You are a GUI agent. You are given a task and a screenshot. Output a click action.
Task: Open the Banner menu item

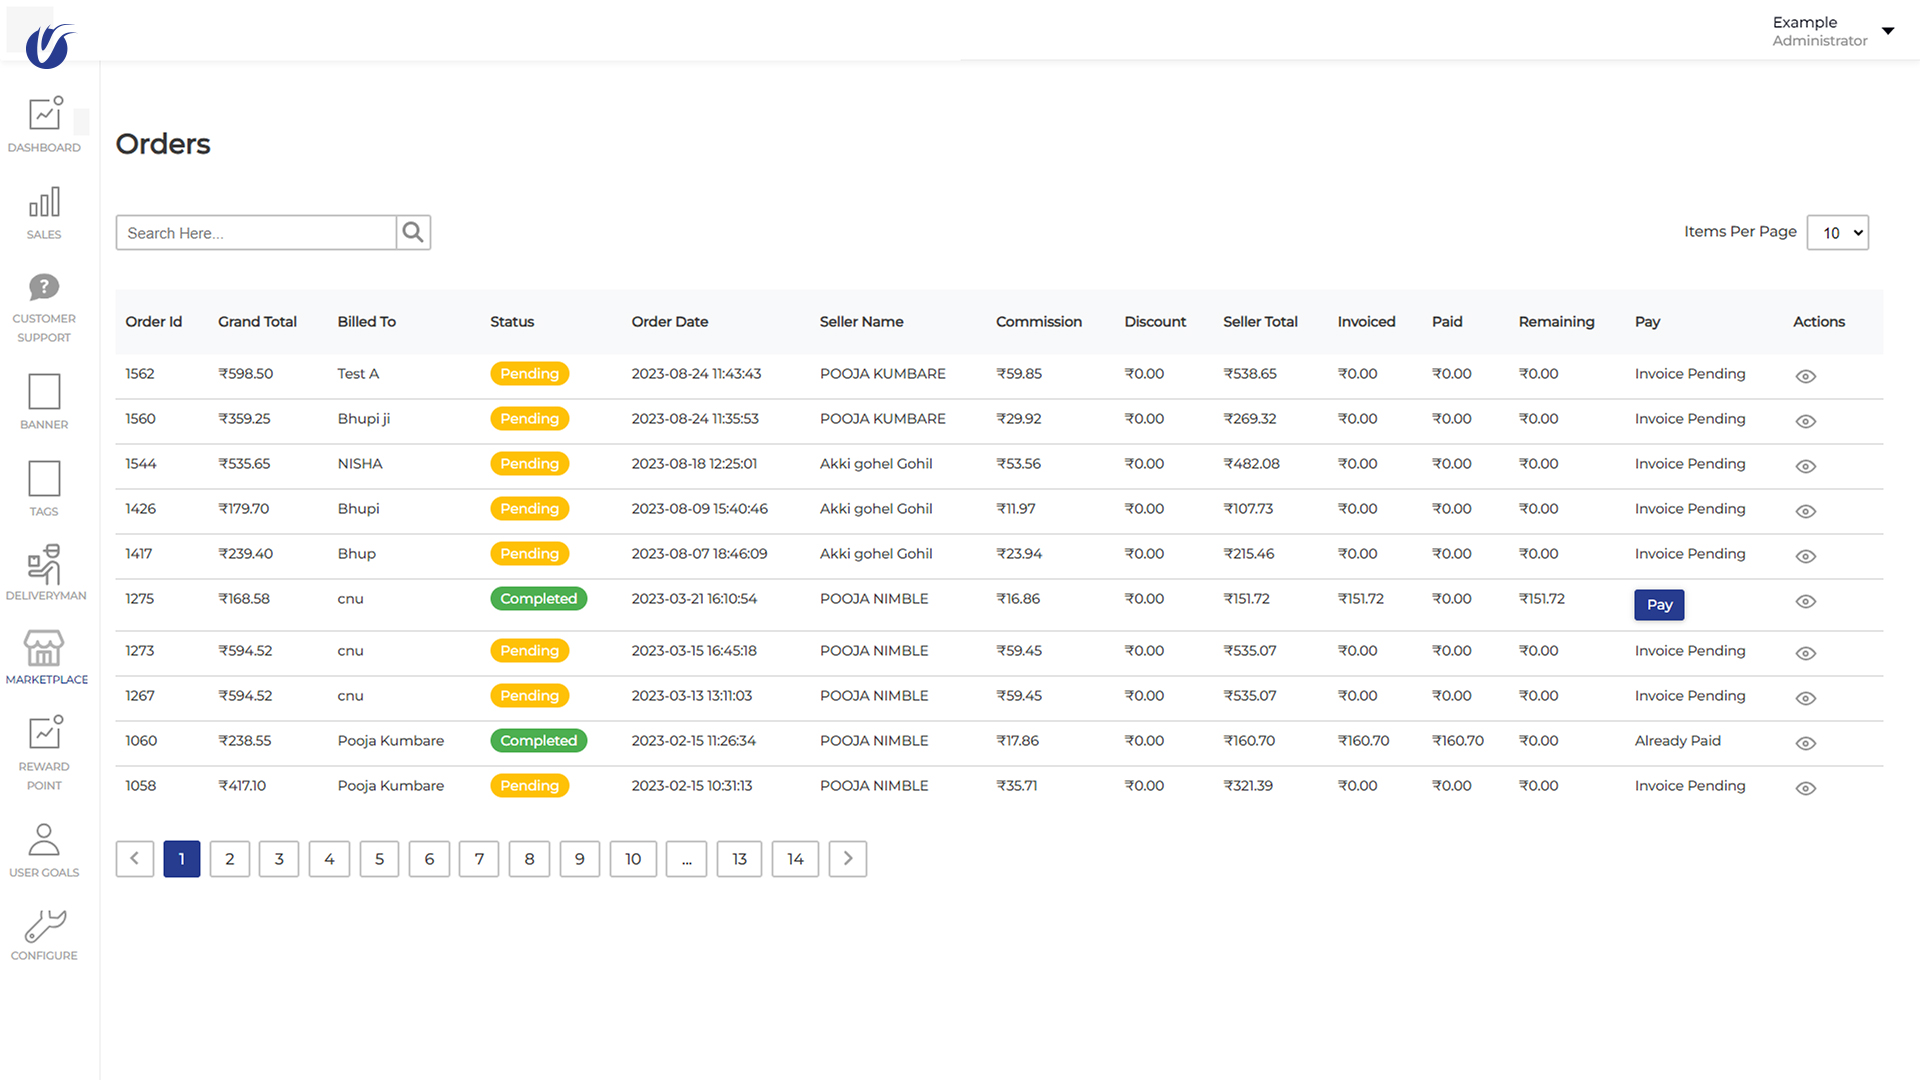[44, 392]
